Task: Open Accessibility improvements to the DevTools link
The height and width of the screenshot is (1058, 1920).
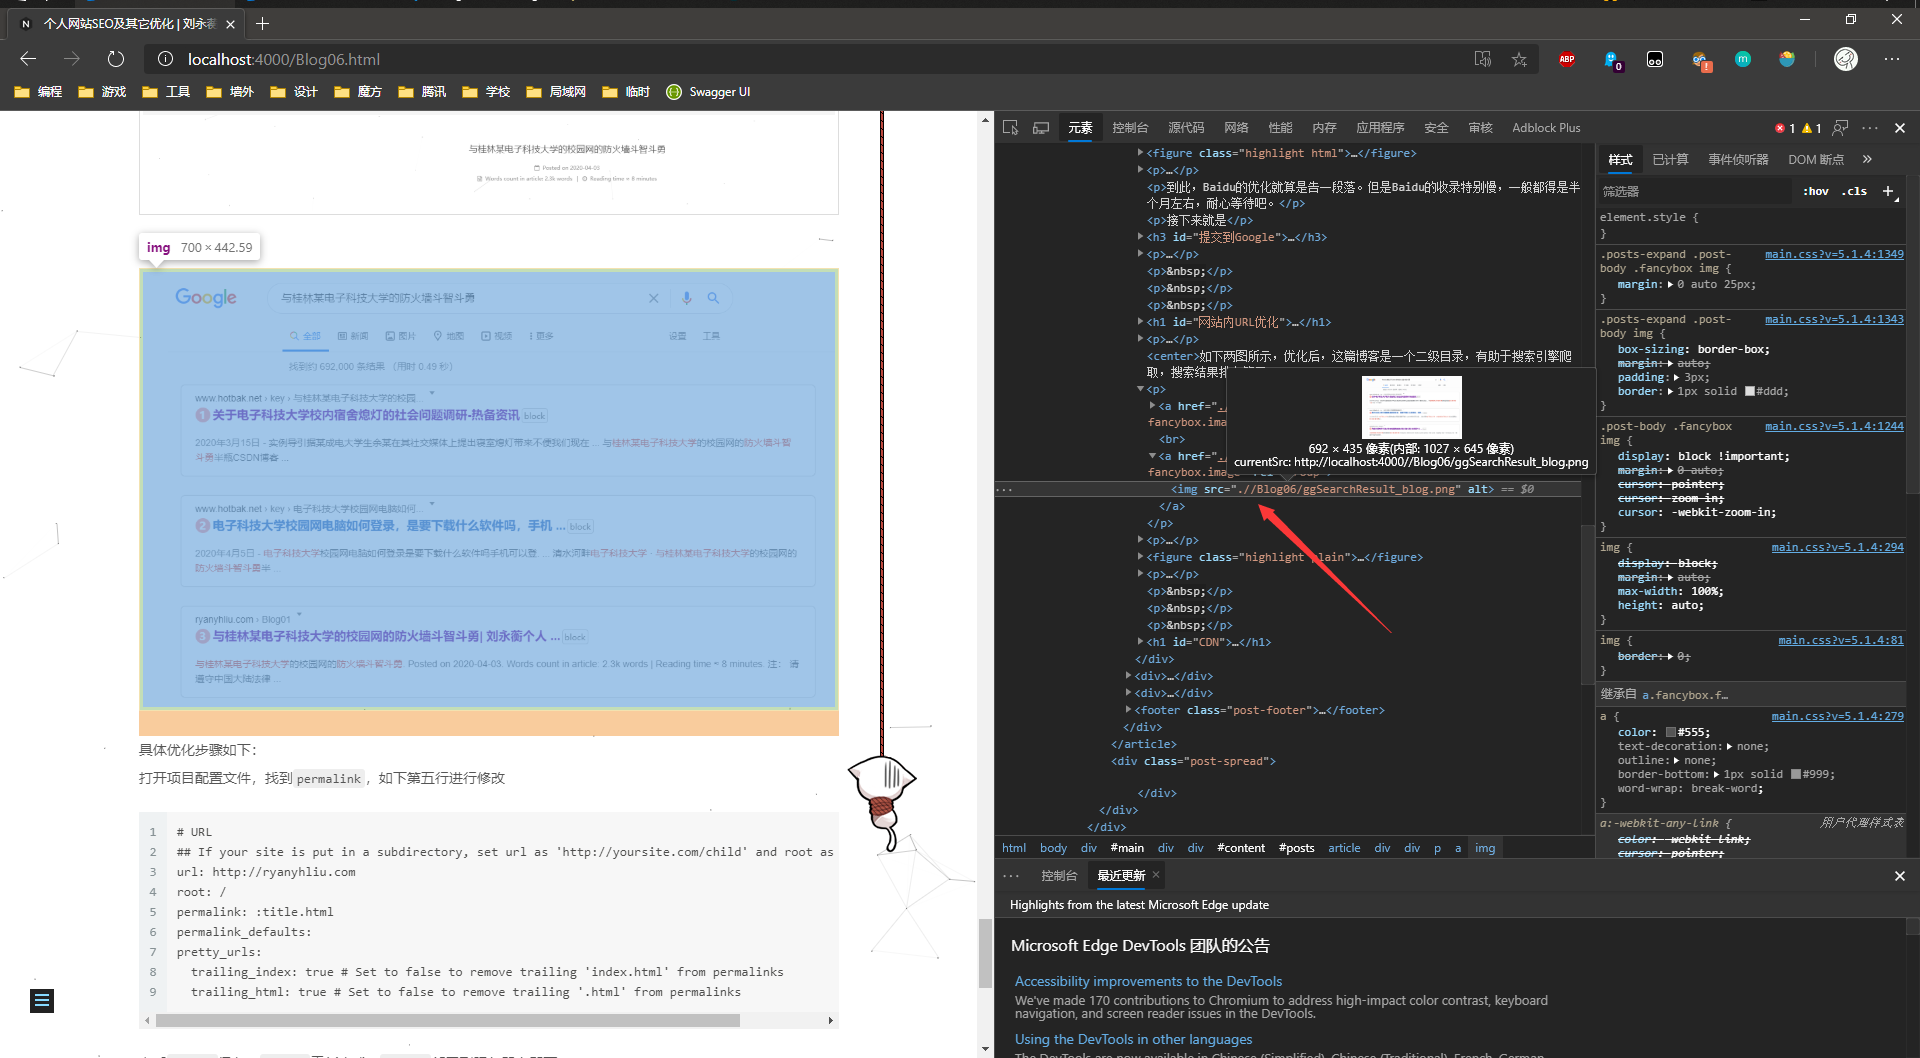Action: click(1148, 982)
